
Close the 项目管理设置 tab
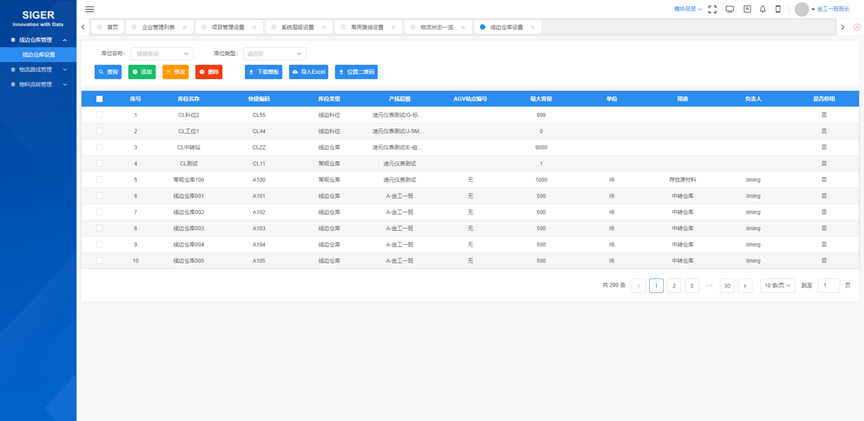[254, 27]
